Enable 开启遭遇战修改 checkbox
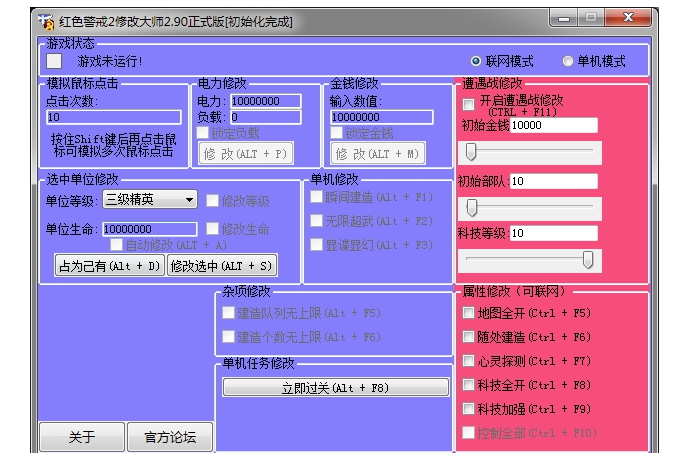Screen dimensions: 690x453 coord(469,102)
